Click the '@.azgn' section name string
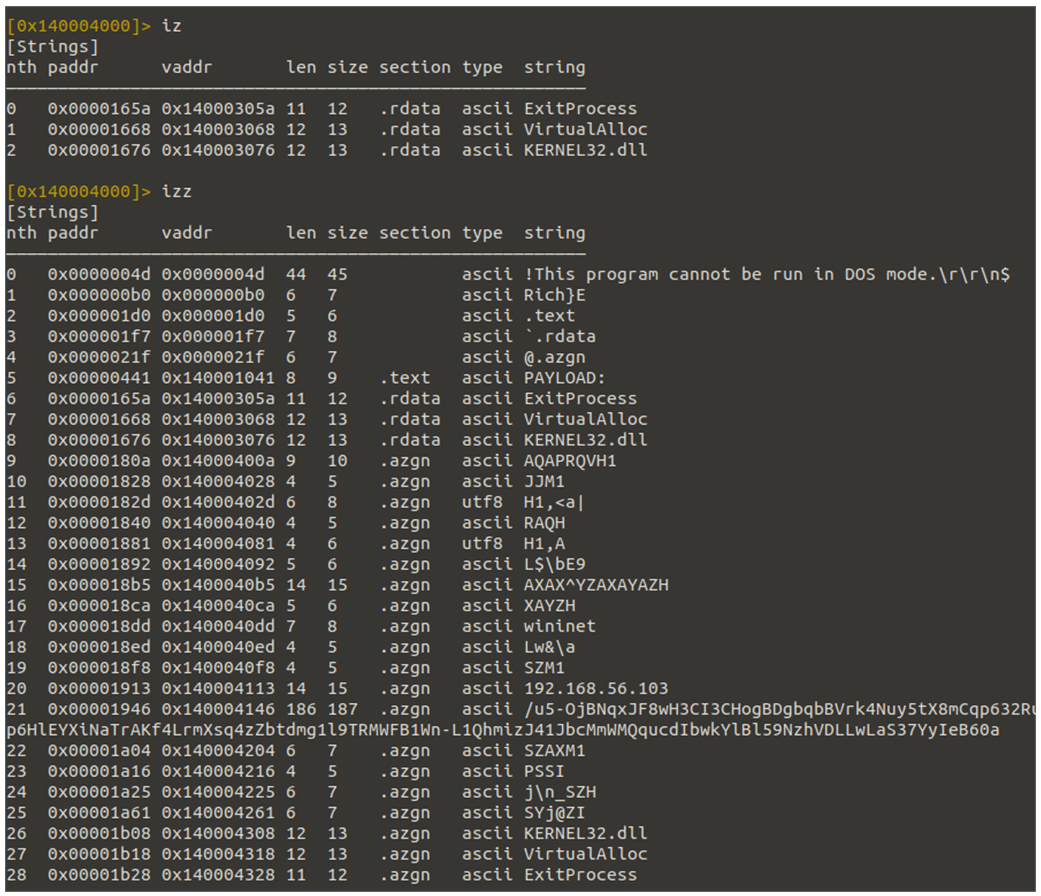This screenshot has width=1041, height=896. coord(554,357)
